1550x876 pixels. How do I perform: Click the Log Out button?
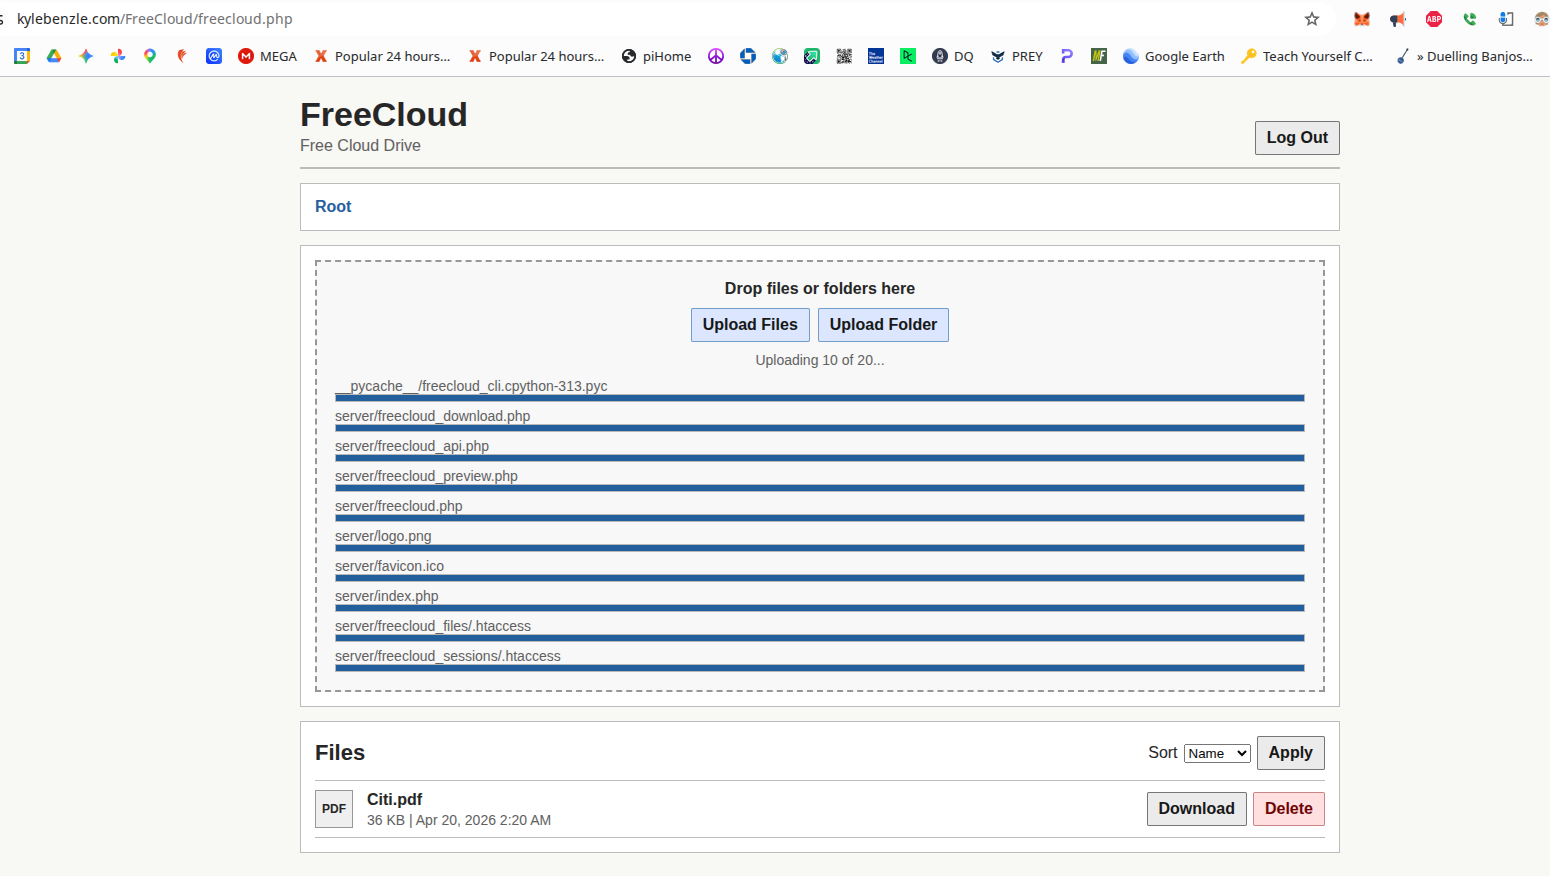point(1296,137)
